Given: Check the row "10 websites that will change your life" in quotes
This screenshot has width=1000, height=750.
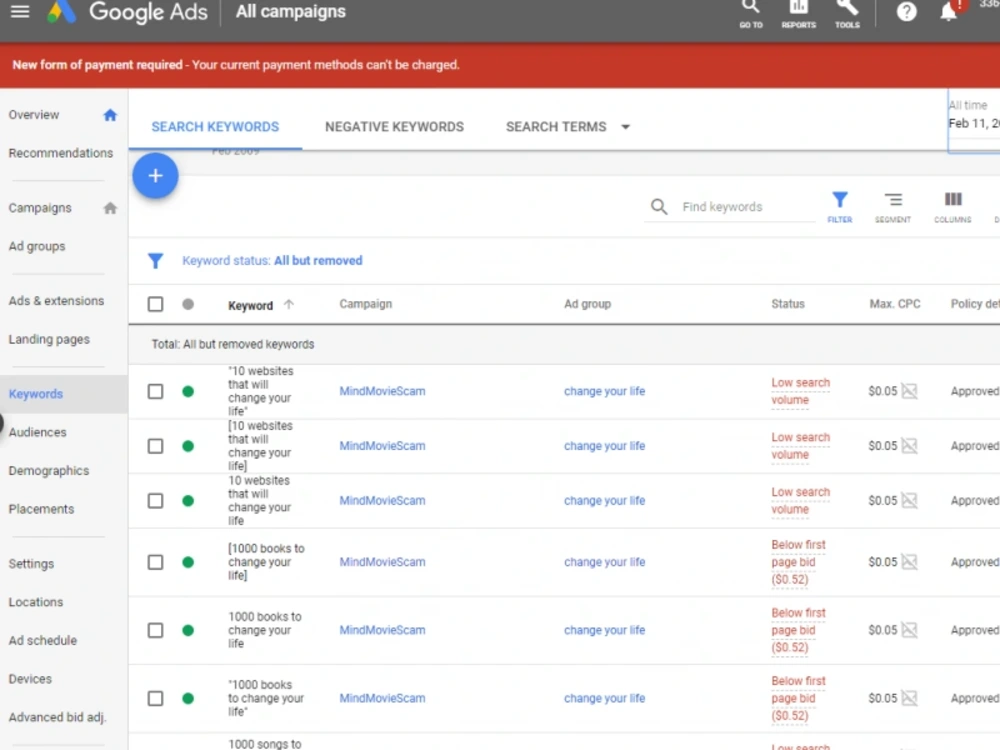Looking at the screenshot, I should 156,392.
